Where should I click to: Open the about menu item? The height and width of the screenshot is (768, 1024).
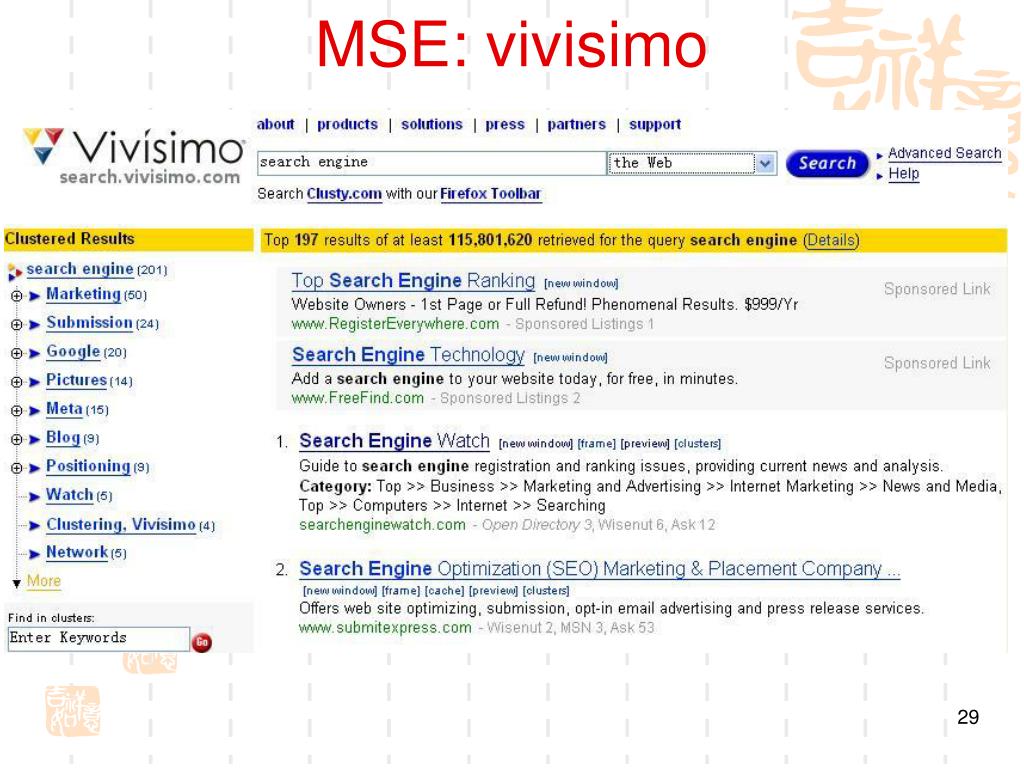pos(276,124)
